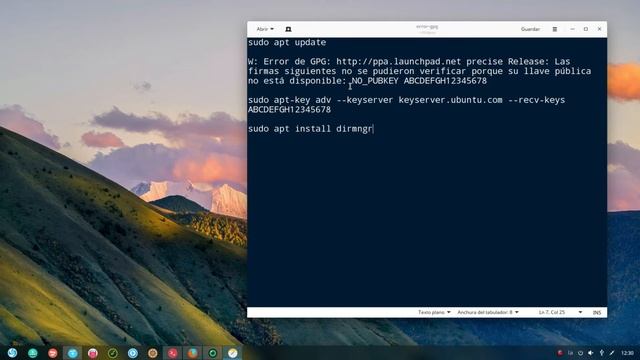Click the 'W: Error de GPG' warning line
The width and height of the screenshot is (640, 360).
tap(409, 62)
